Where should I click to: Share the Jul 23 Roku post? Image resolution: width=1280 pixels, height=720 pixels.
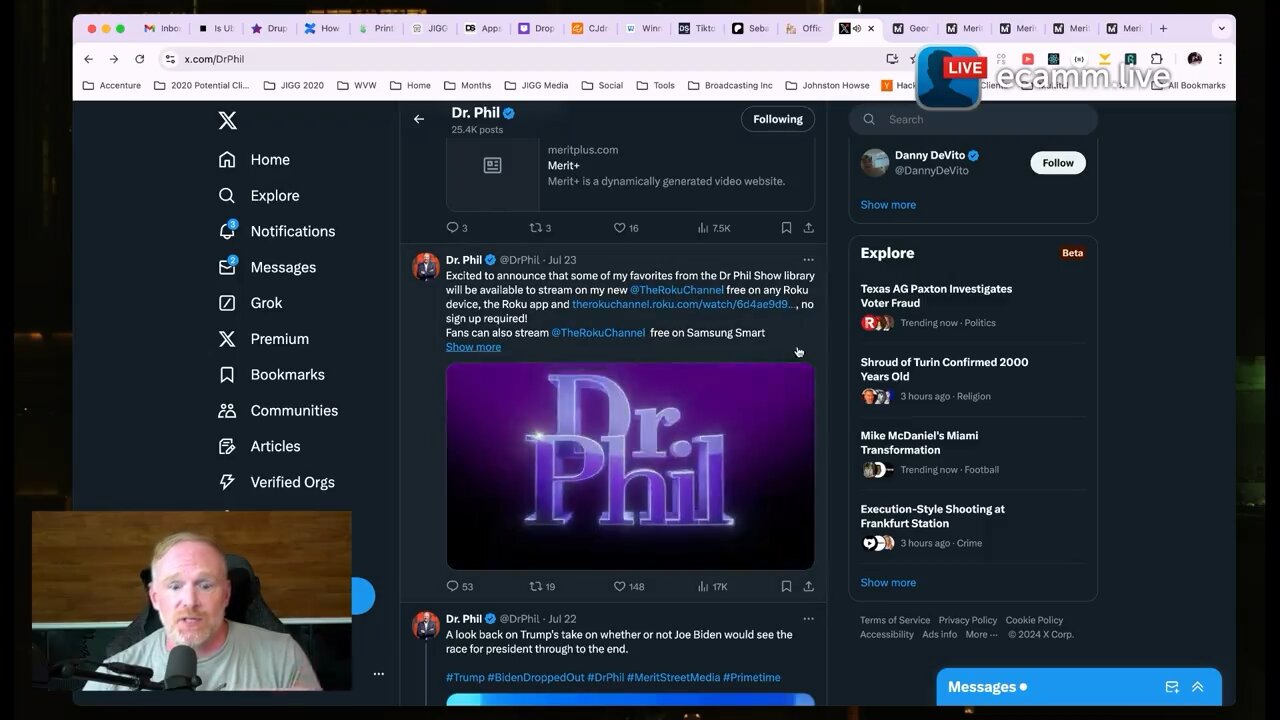tap(808, 586)
